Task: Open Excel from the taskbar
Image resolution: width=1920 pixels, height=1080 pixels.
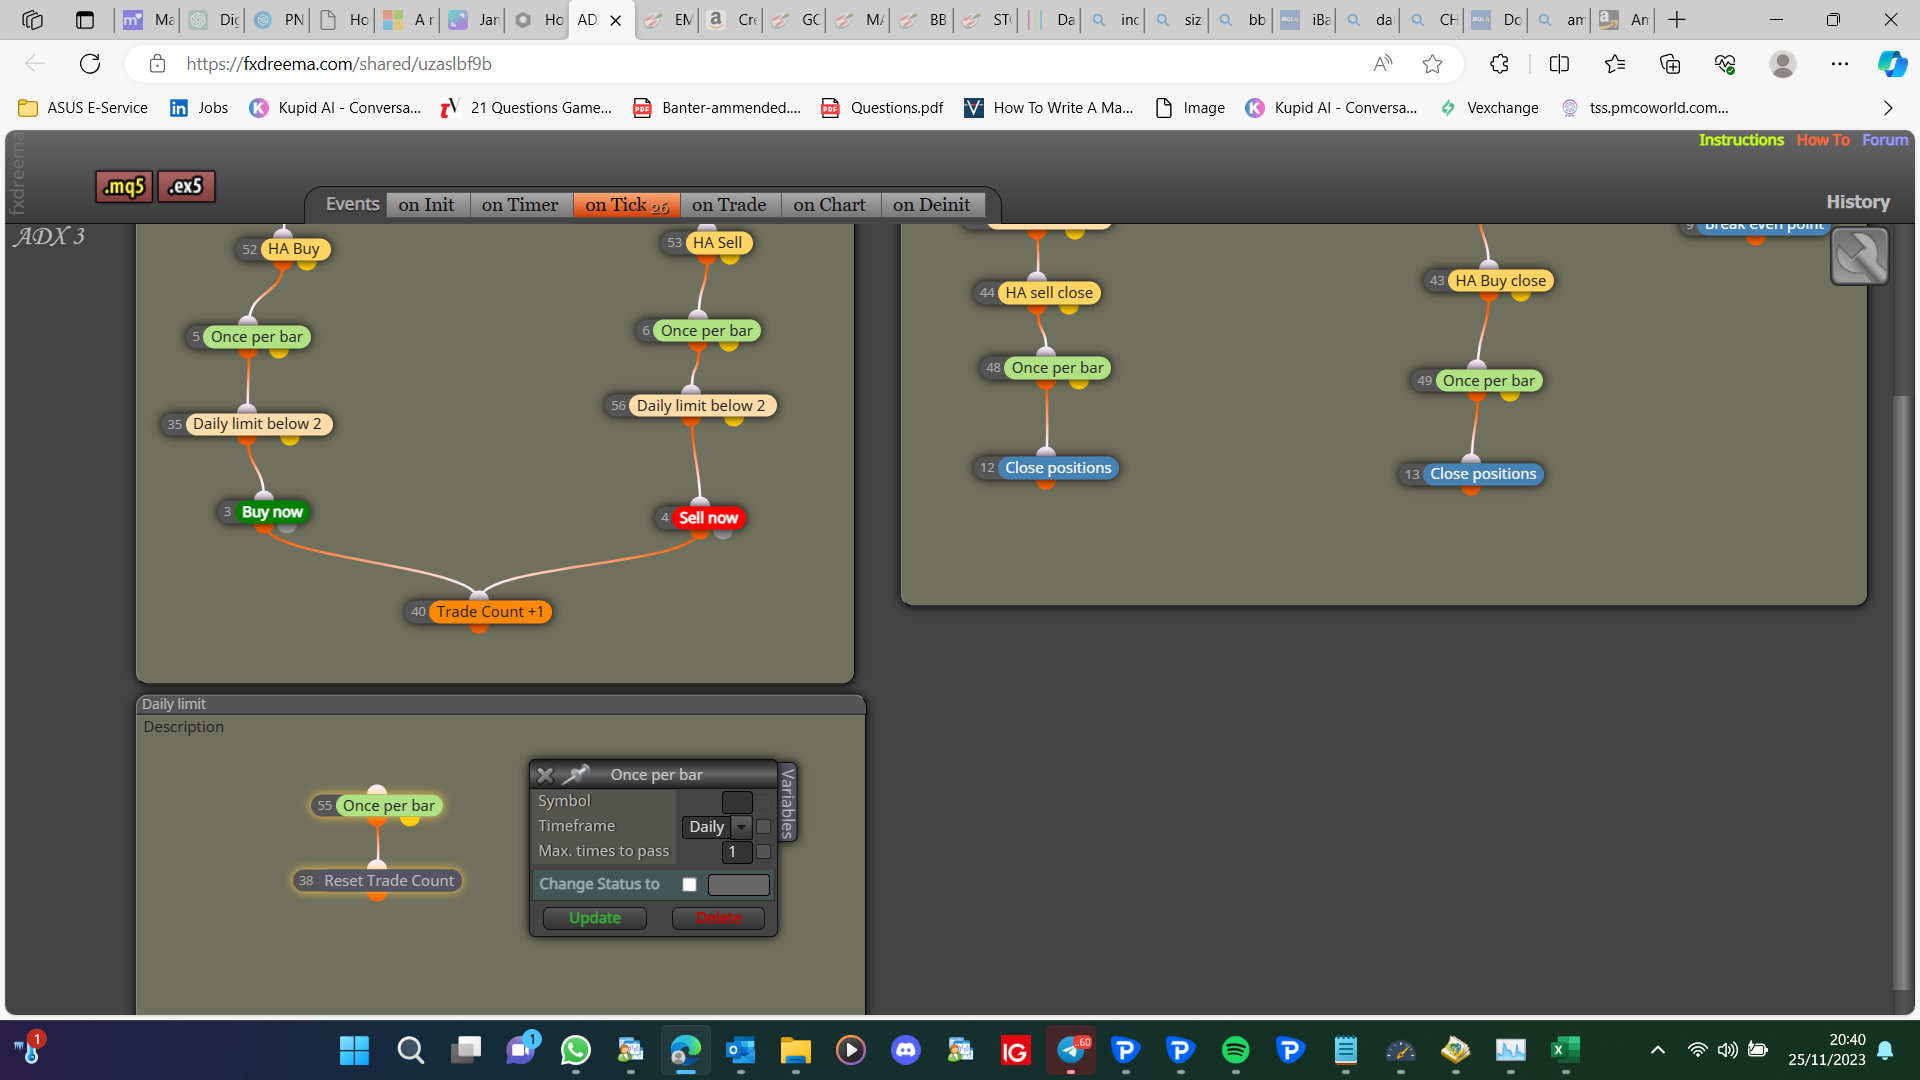Action: pyautogui.click(x=1565, y=1050)
